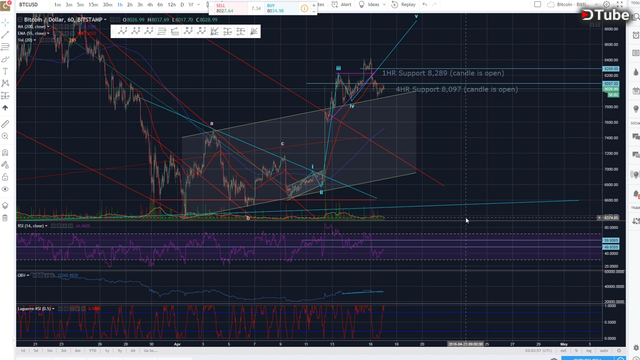Viewport: 640px width, 360px height.
Task: Toggle magnet mode in left toolbar
Action: [x=5, y=153]
